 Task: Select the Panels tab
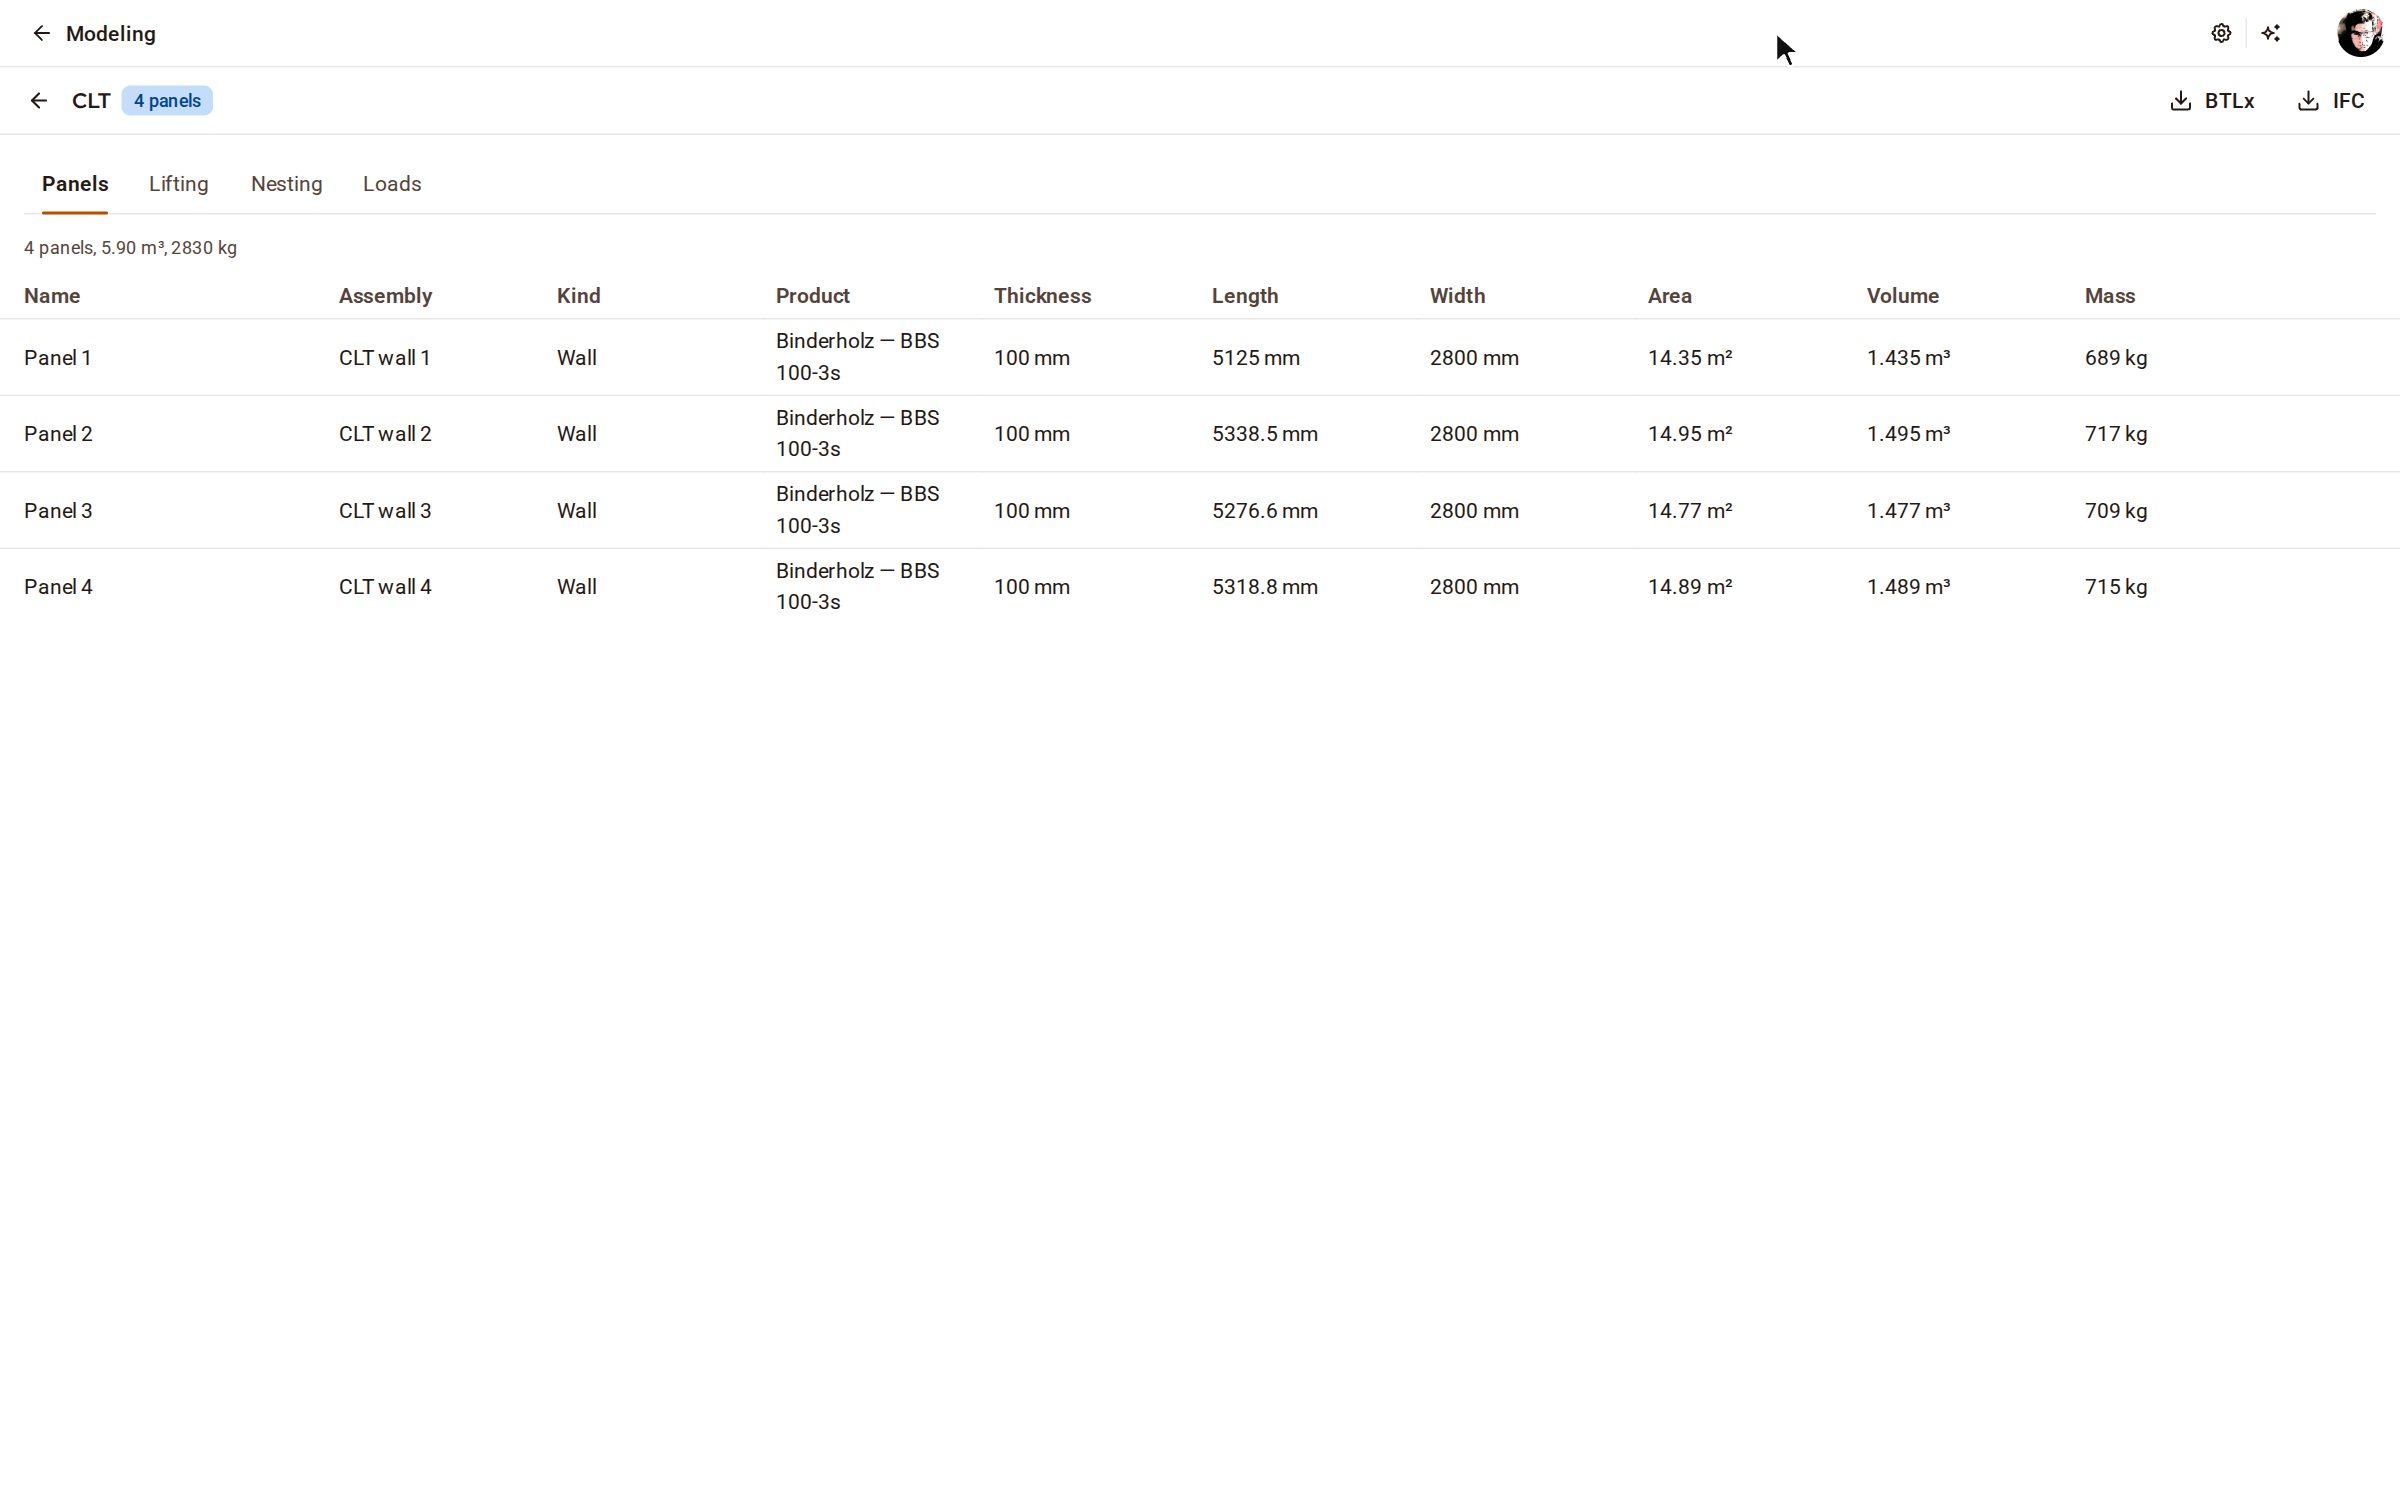(75, 184)
